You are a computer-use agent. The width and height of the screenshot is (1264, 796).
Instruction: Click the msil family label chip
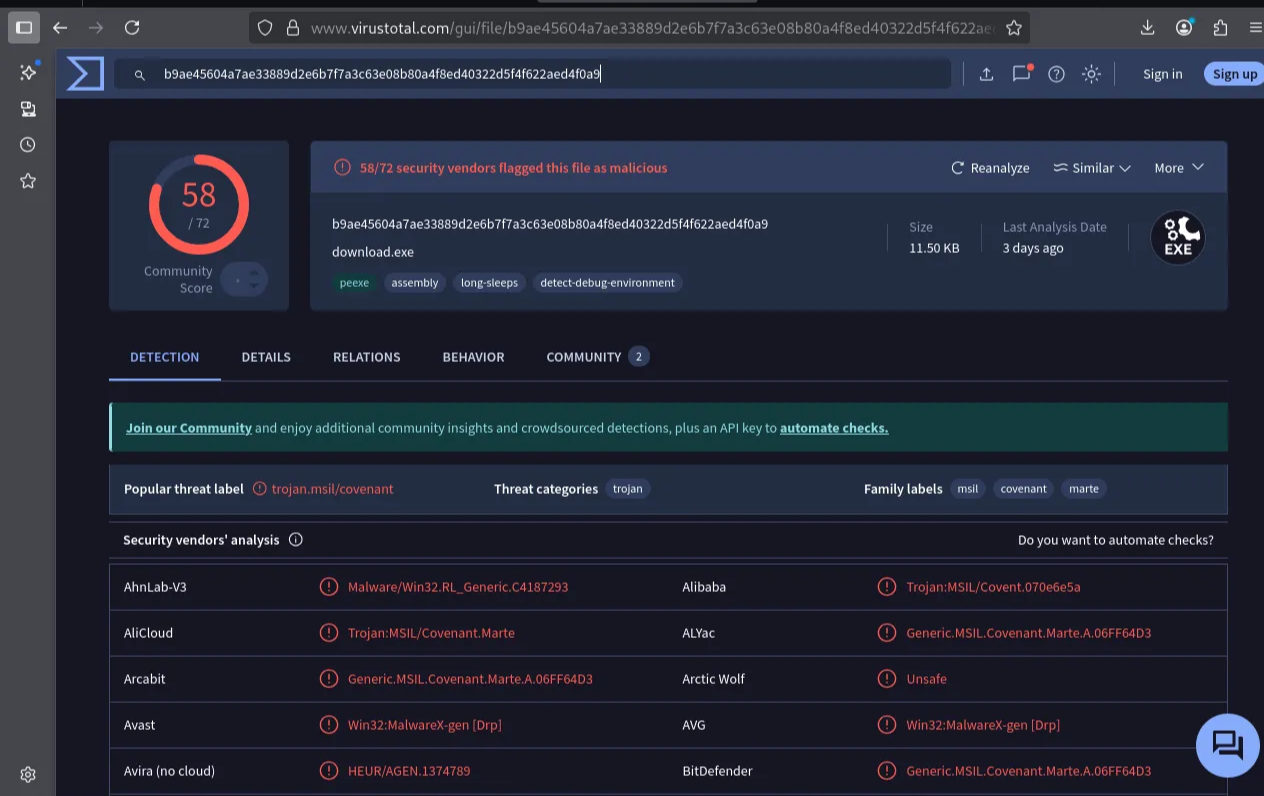(x=968, y=489)
